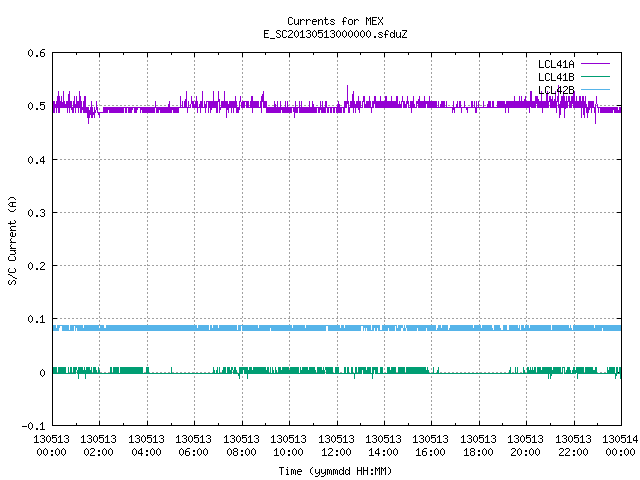
Task: Click the y-axis tick value 0.5
Action: tap(36, 106)
